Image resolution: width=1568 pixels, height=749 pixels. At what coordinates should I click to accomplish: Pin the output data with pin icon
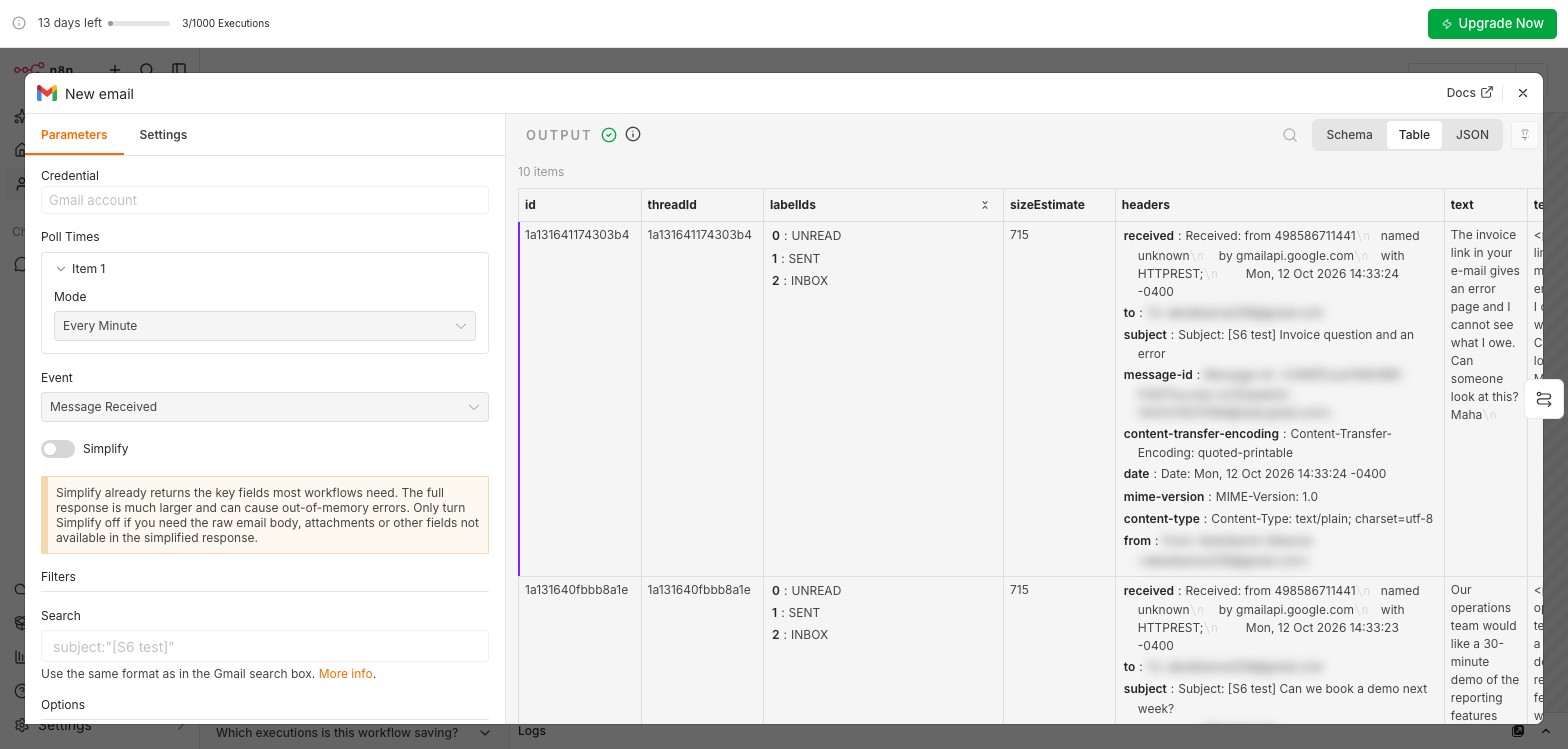click(x=1525, y=135)
